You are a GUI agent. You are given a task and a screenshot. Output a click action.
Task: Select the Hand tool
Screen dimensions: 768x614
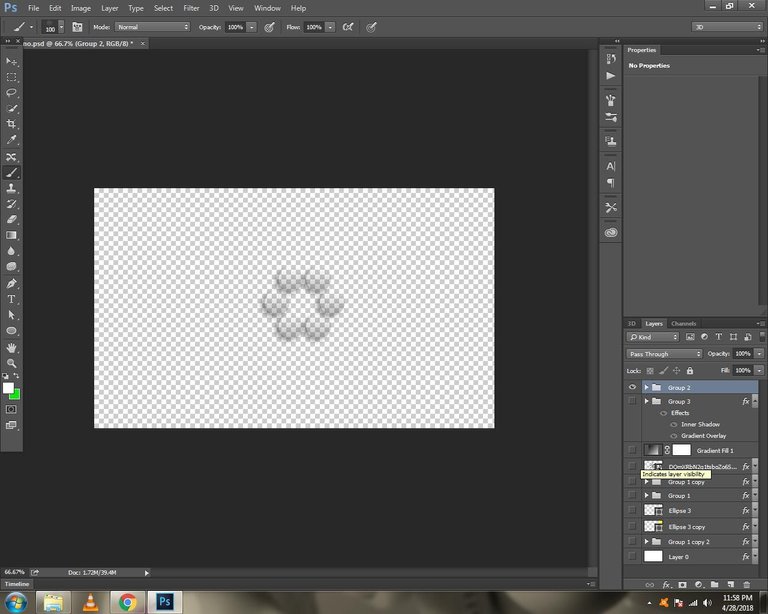11,348
